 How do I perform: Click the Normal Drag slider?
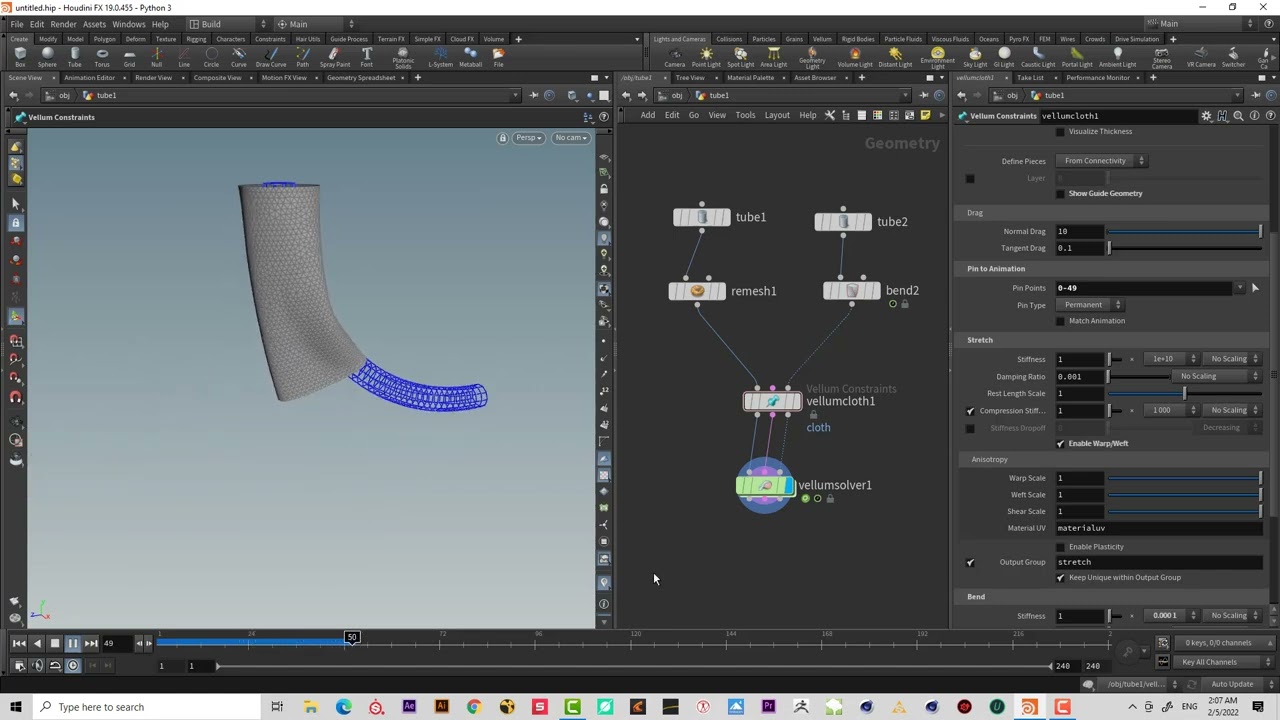pyautogui.click(x=1185, y=232)
